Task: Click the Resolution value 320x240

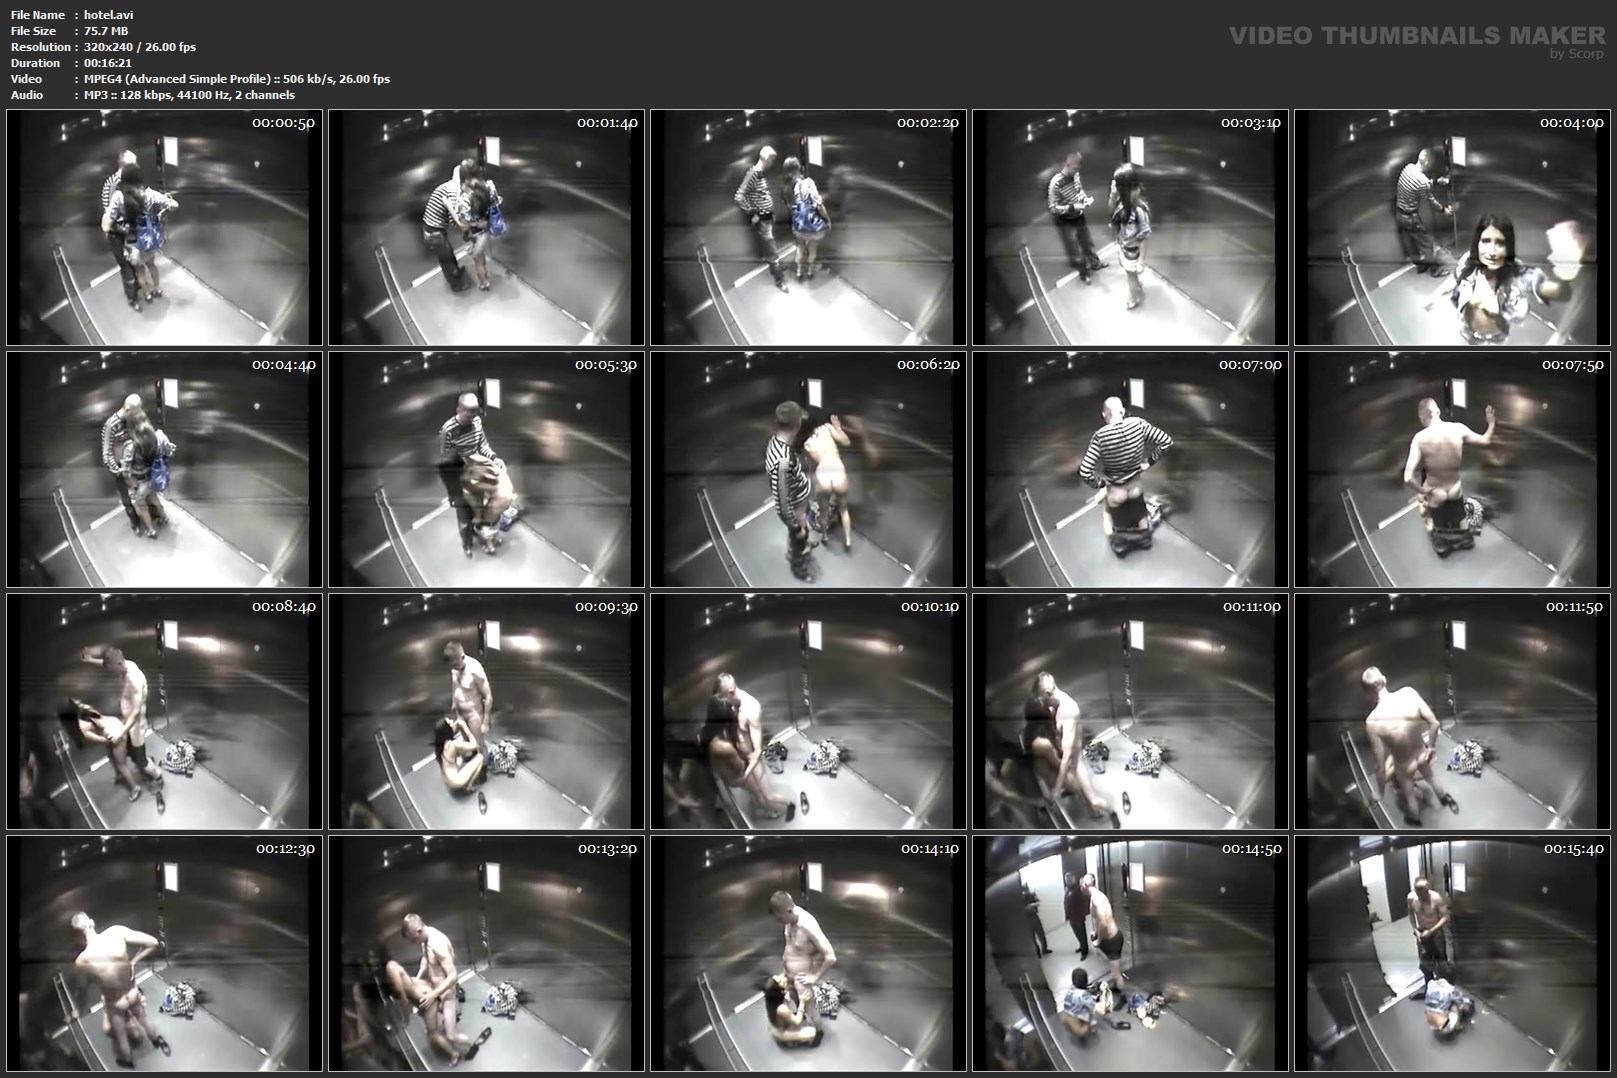Action: tap(140, 47)
